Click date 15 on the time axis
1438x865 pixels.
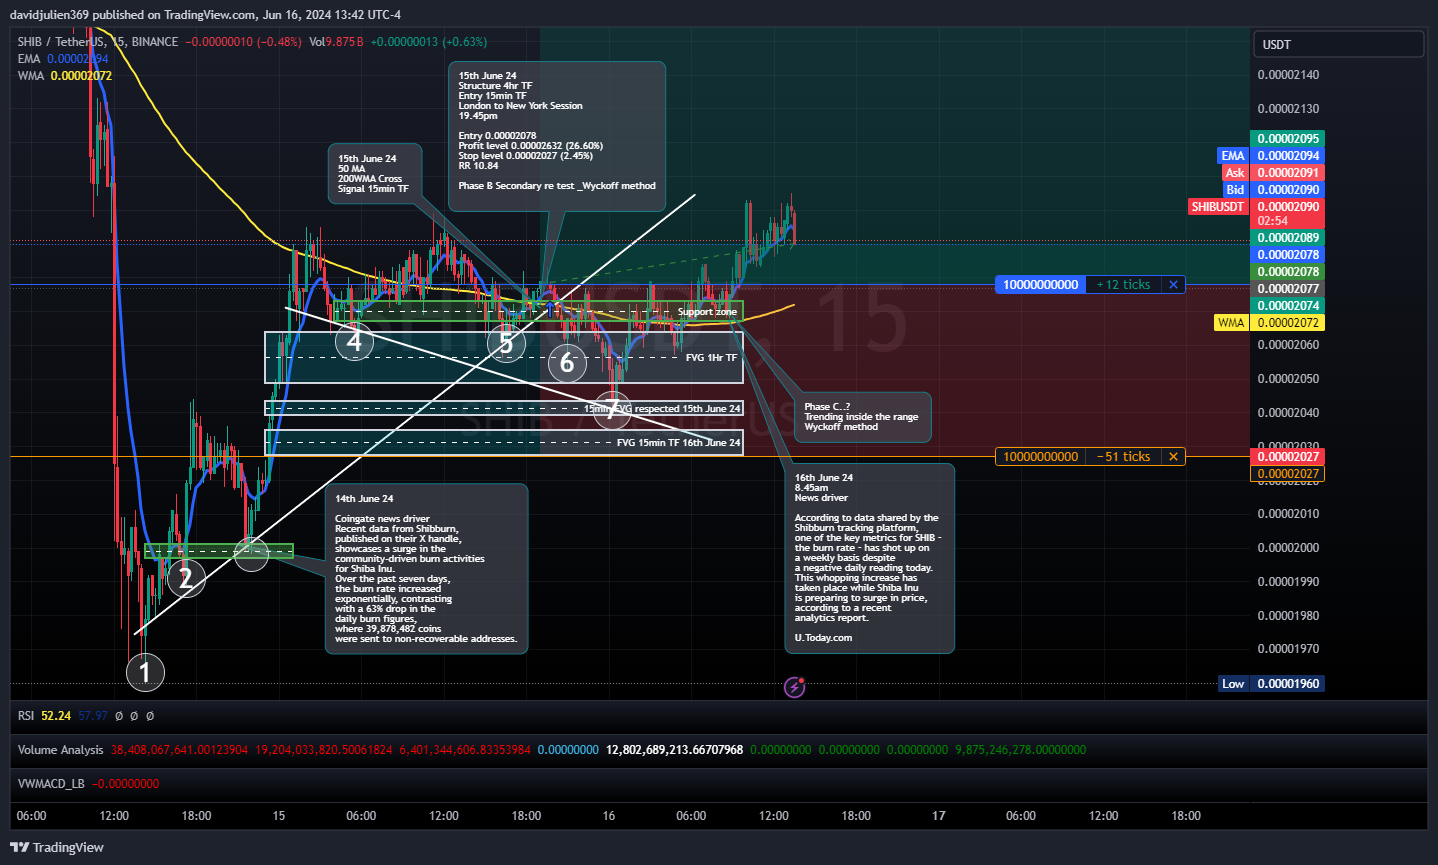coord(279,816)
